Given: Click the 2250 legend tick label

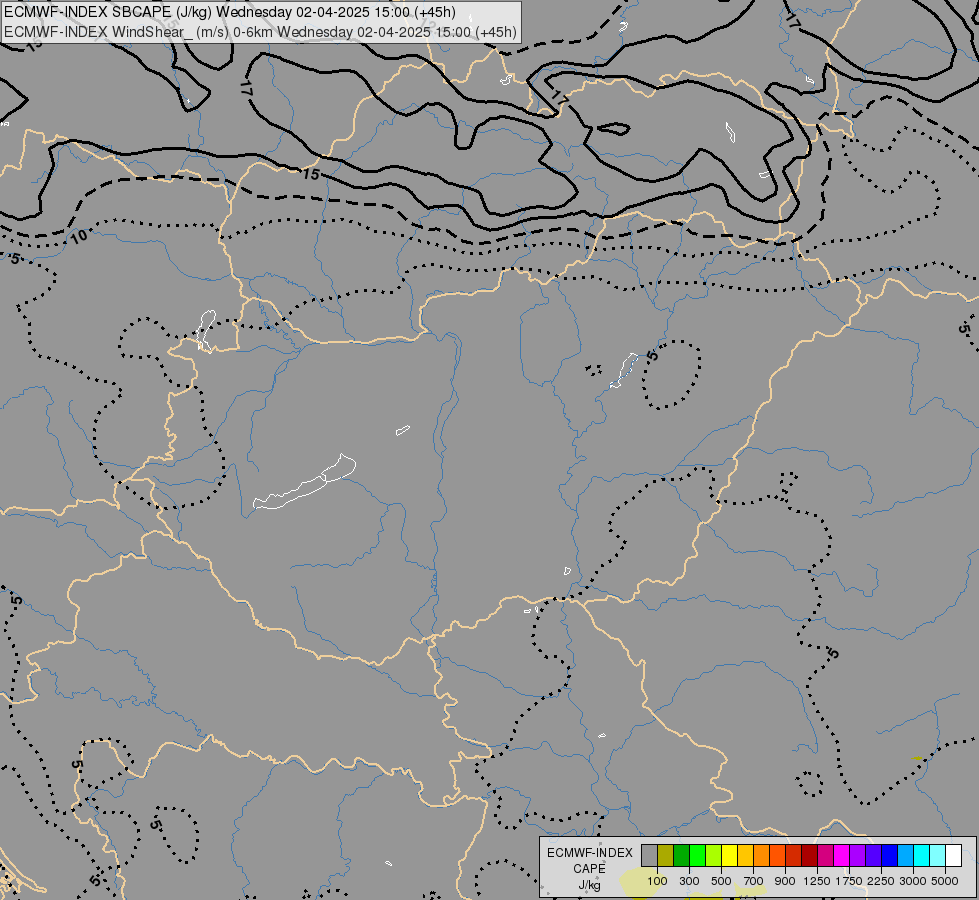Looking at the screenshot, I should click(x=881, y=881).
